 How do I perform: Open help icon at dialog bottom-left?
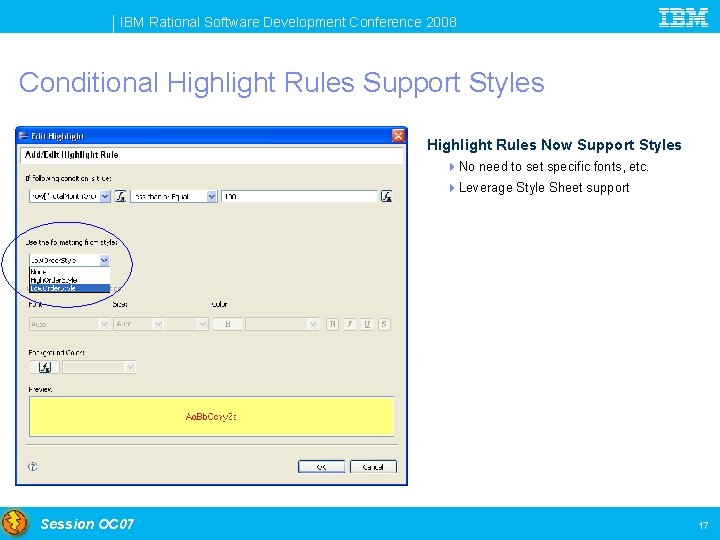click(x=33, y=467)
